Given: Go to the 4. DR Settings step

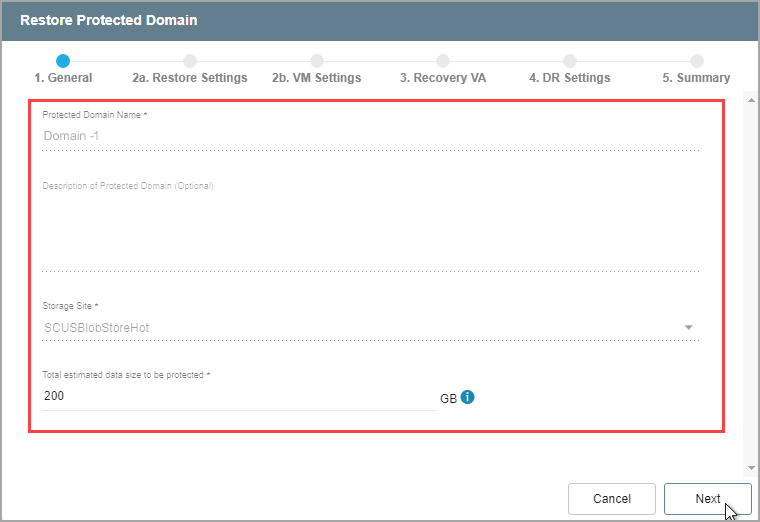Looking at the screenshot, I should coord(569,78).
